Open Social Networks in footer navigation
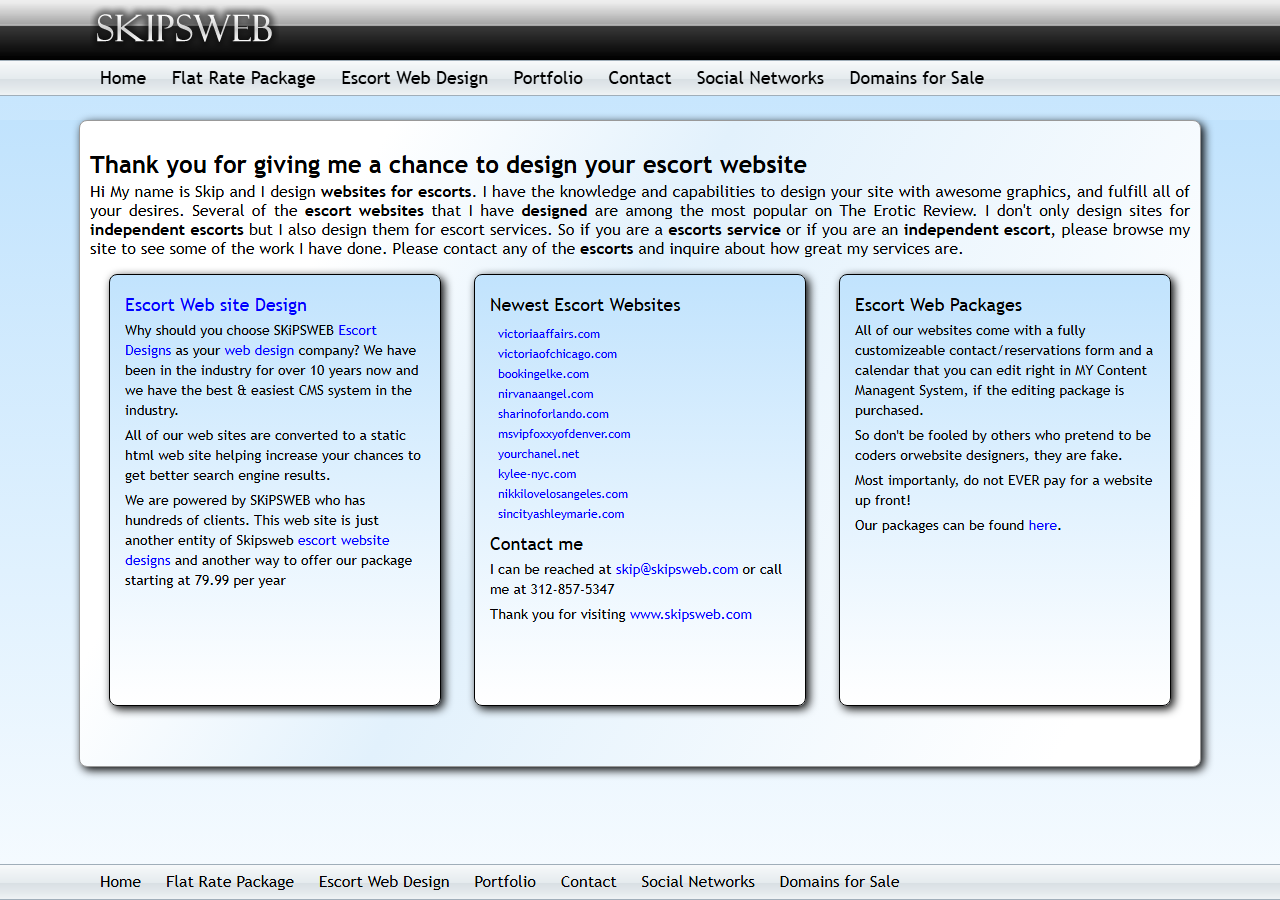Screen dimensions: 1280x900 698,882
